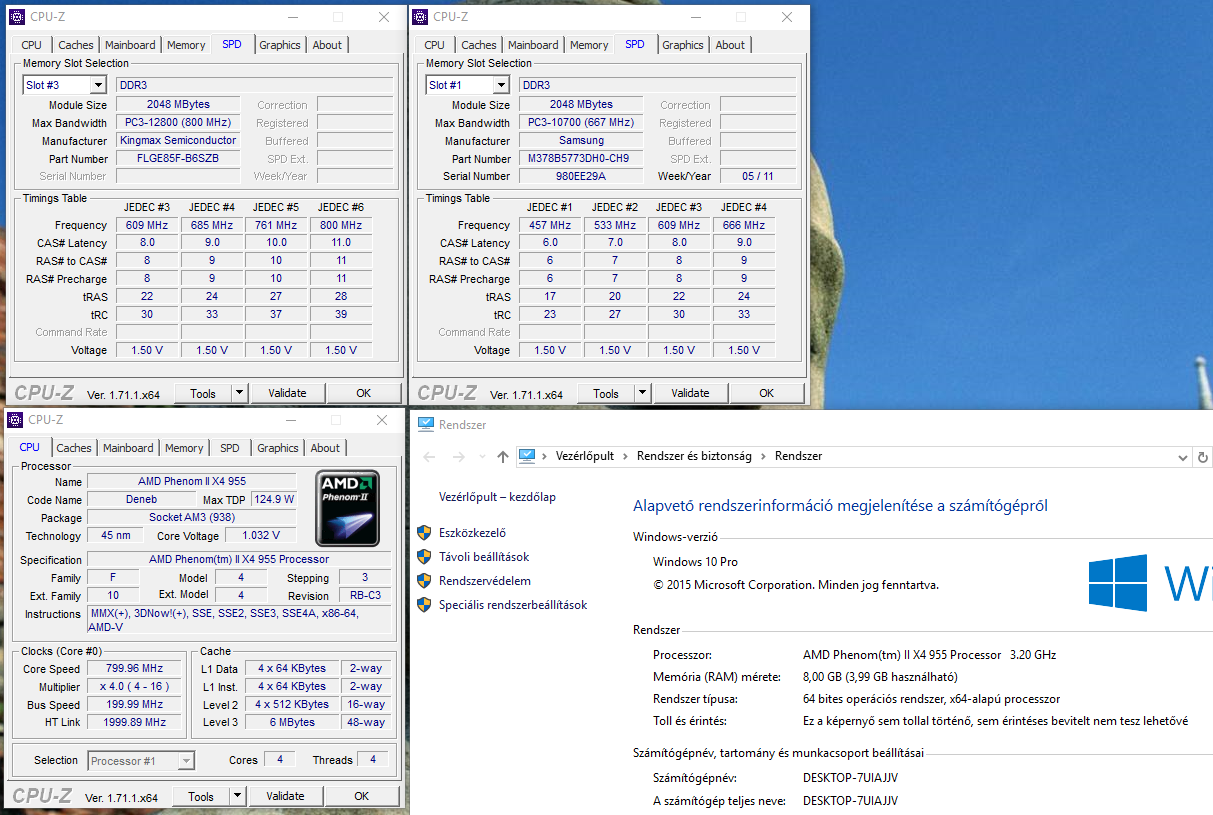Screen dimensions: 1213x815
Task: Click Validate in Slot #3 CPU-Z window
Action: [288, 393]
